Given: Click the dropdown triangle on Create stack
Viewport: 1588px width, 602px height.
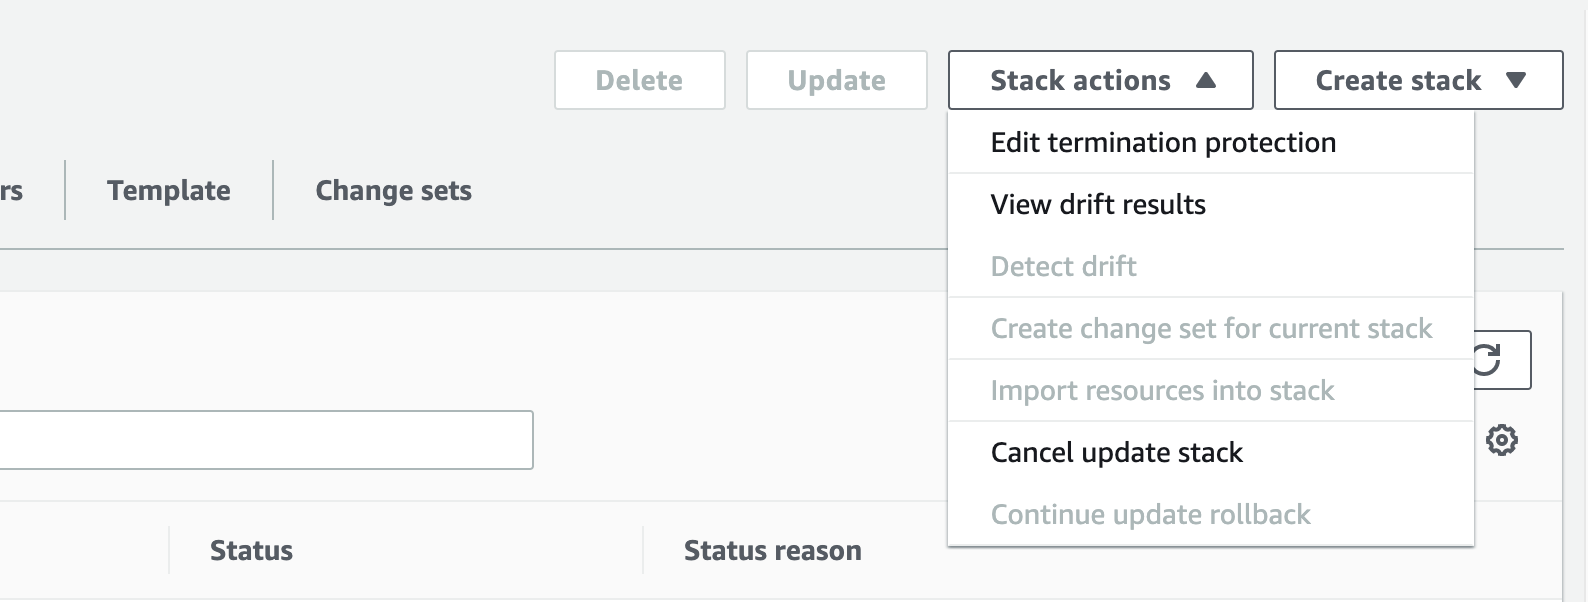Looking at the screenshot, I should 1515,80.
